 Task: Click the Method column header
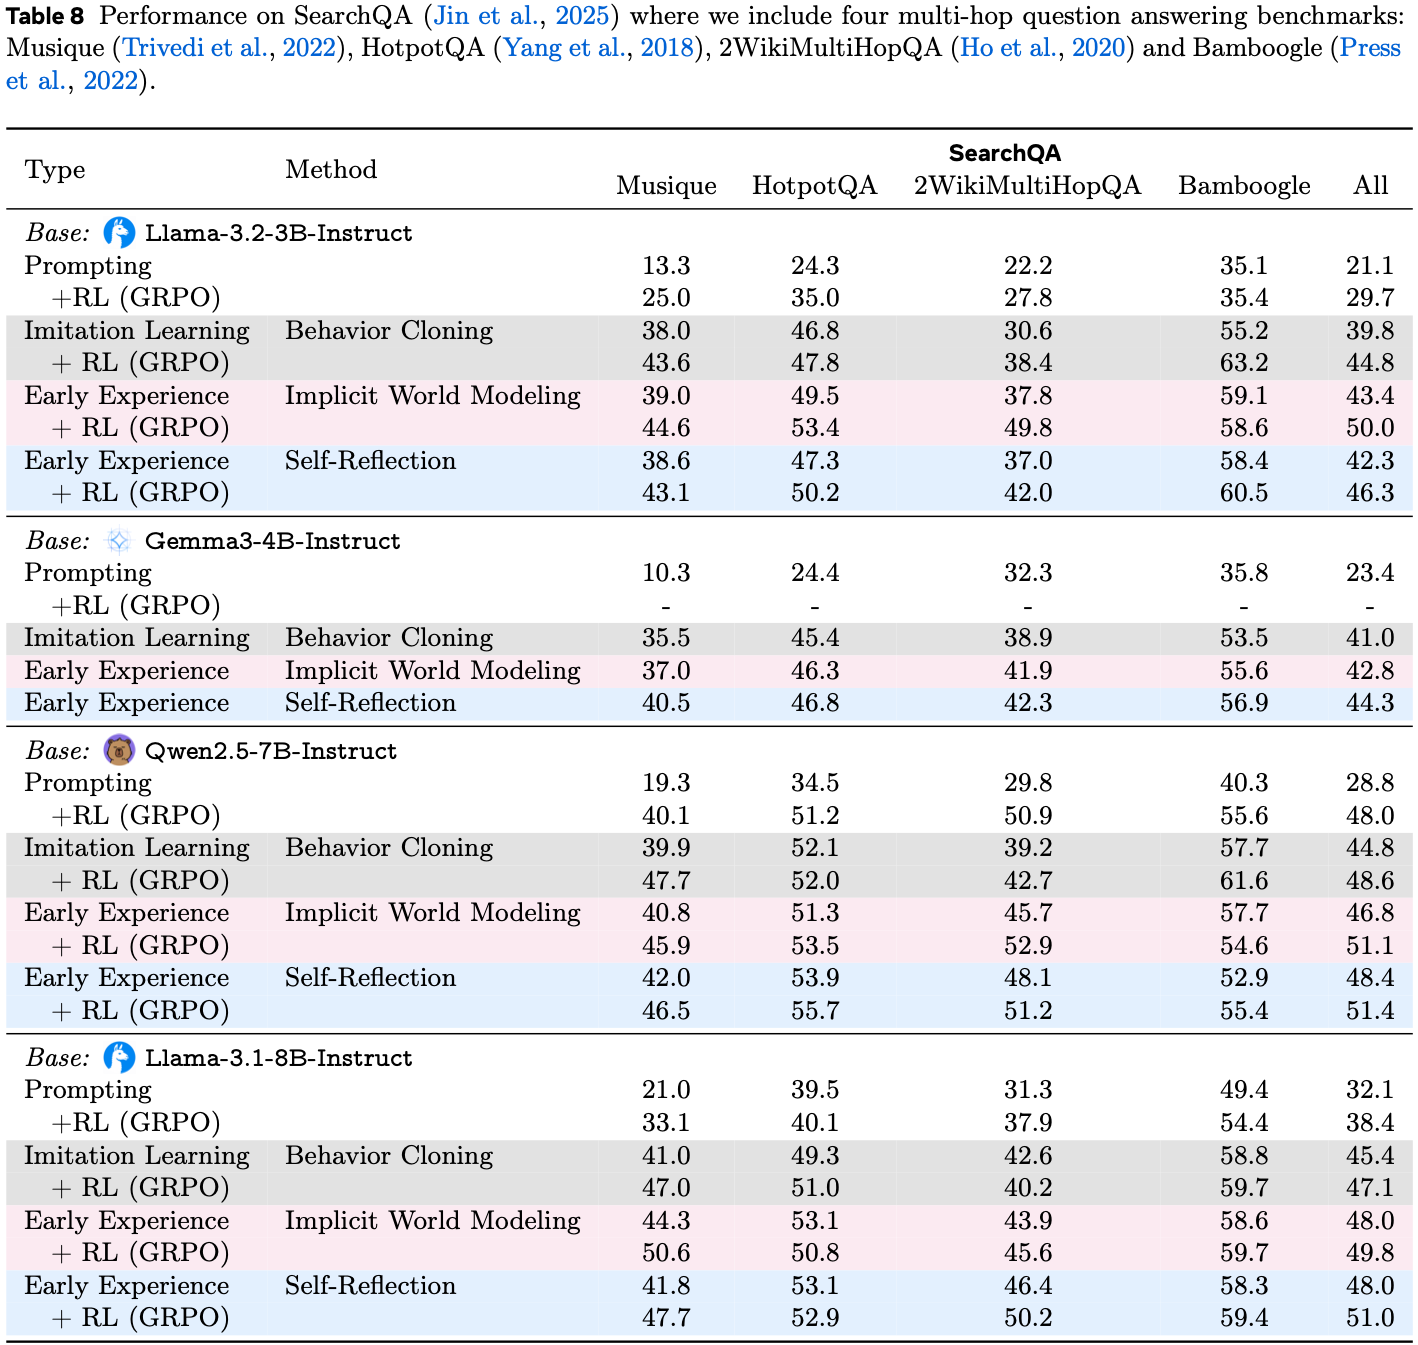click(x=331, y=170)
